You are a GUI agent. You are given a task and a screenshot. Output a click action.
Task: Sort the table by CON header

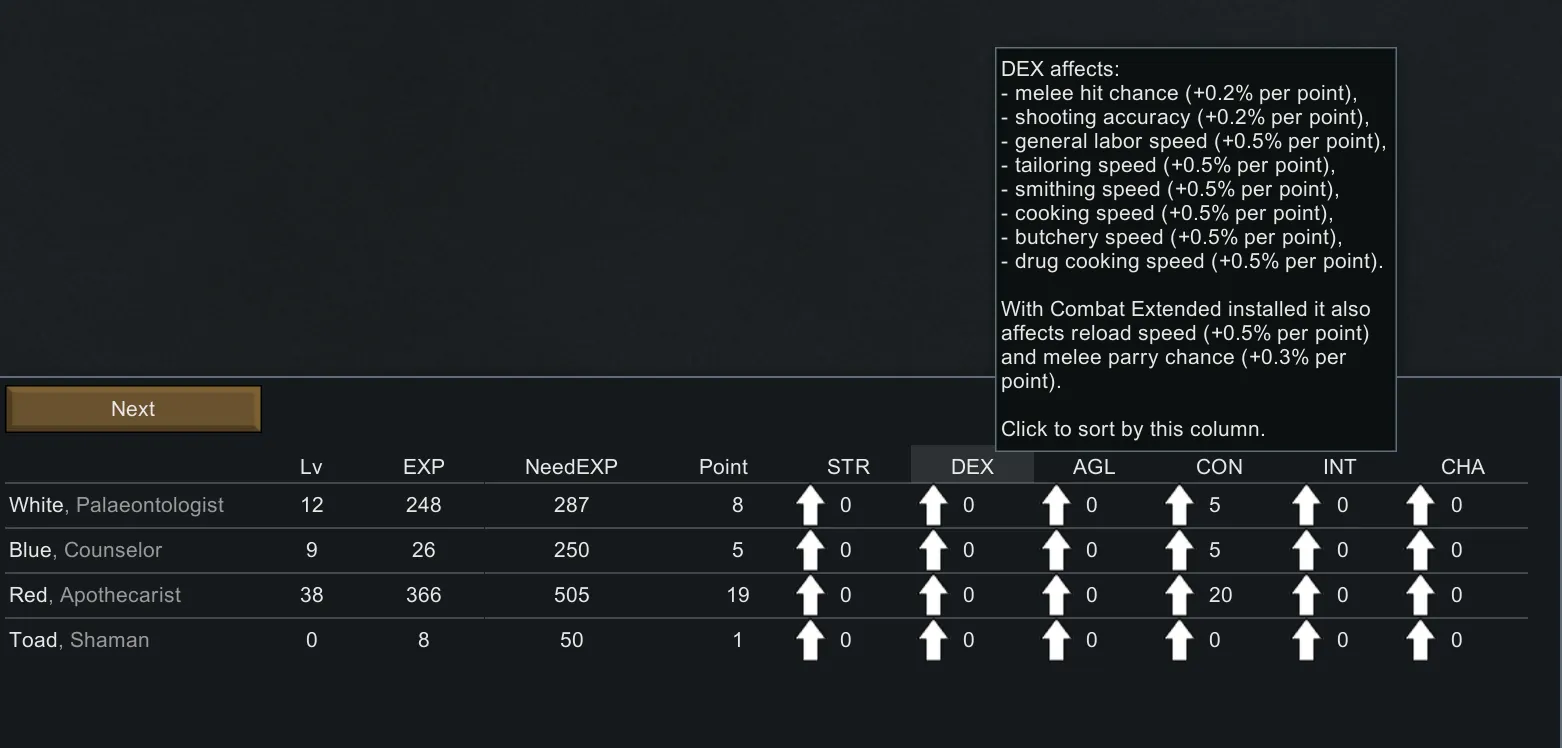pos(1219,467)
